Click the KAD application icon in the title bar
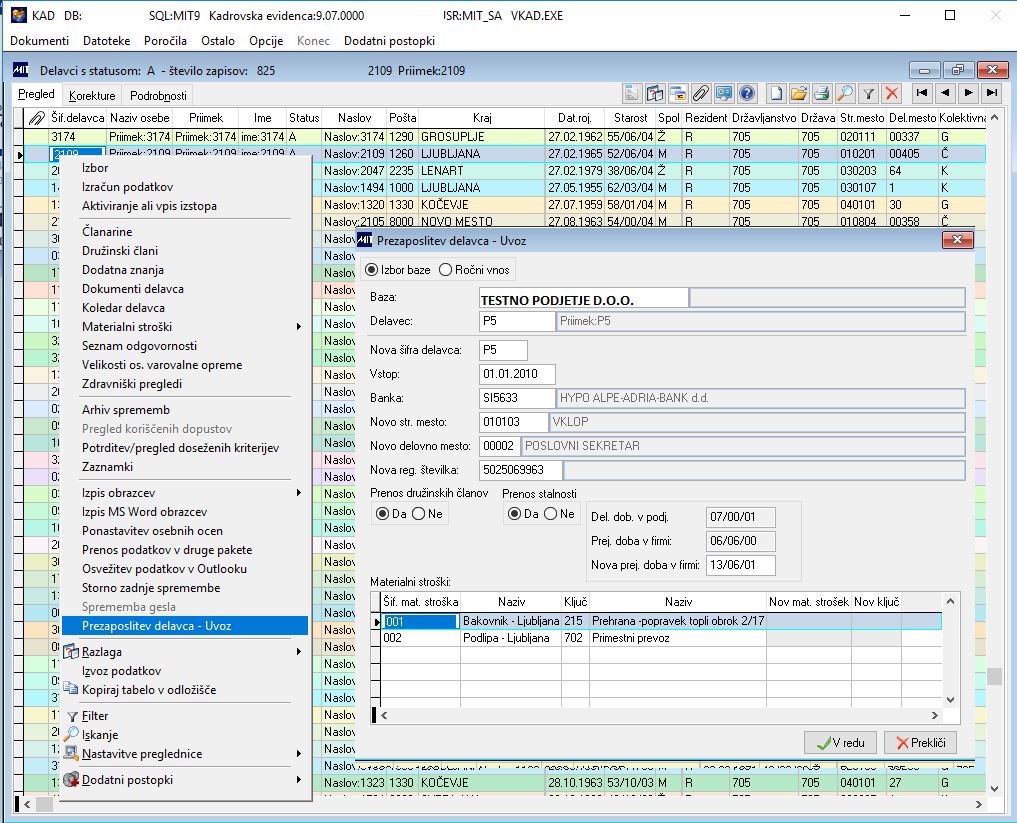This screenshot has width=1017, height=823. [19, 15]
